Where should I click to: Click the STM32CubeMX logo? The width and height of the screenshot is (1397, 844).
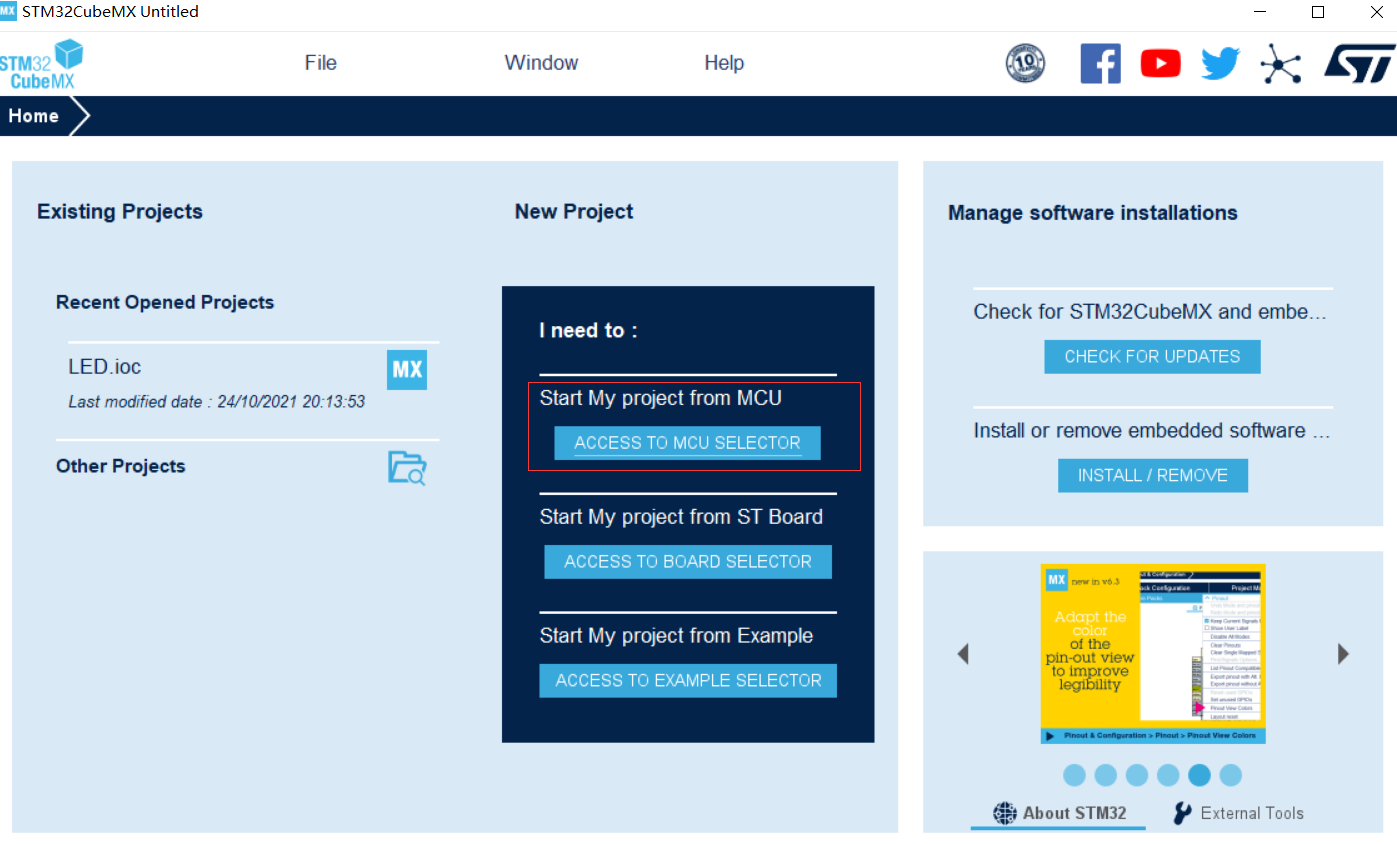click(x=41, y=64)
